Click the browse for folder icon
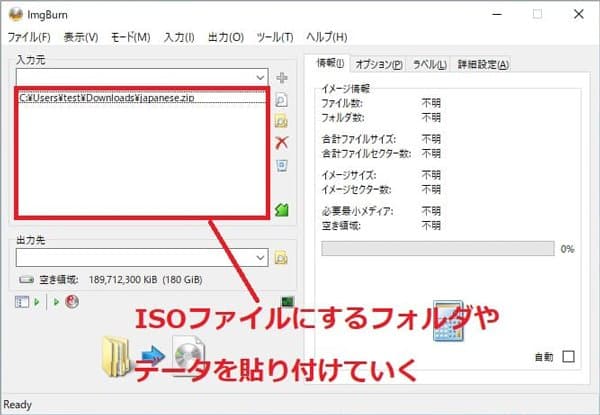Screen dimensions: 600x415 click(282, 121)
